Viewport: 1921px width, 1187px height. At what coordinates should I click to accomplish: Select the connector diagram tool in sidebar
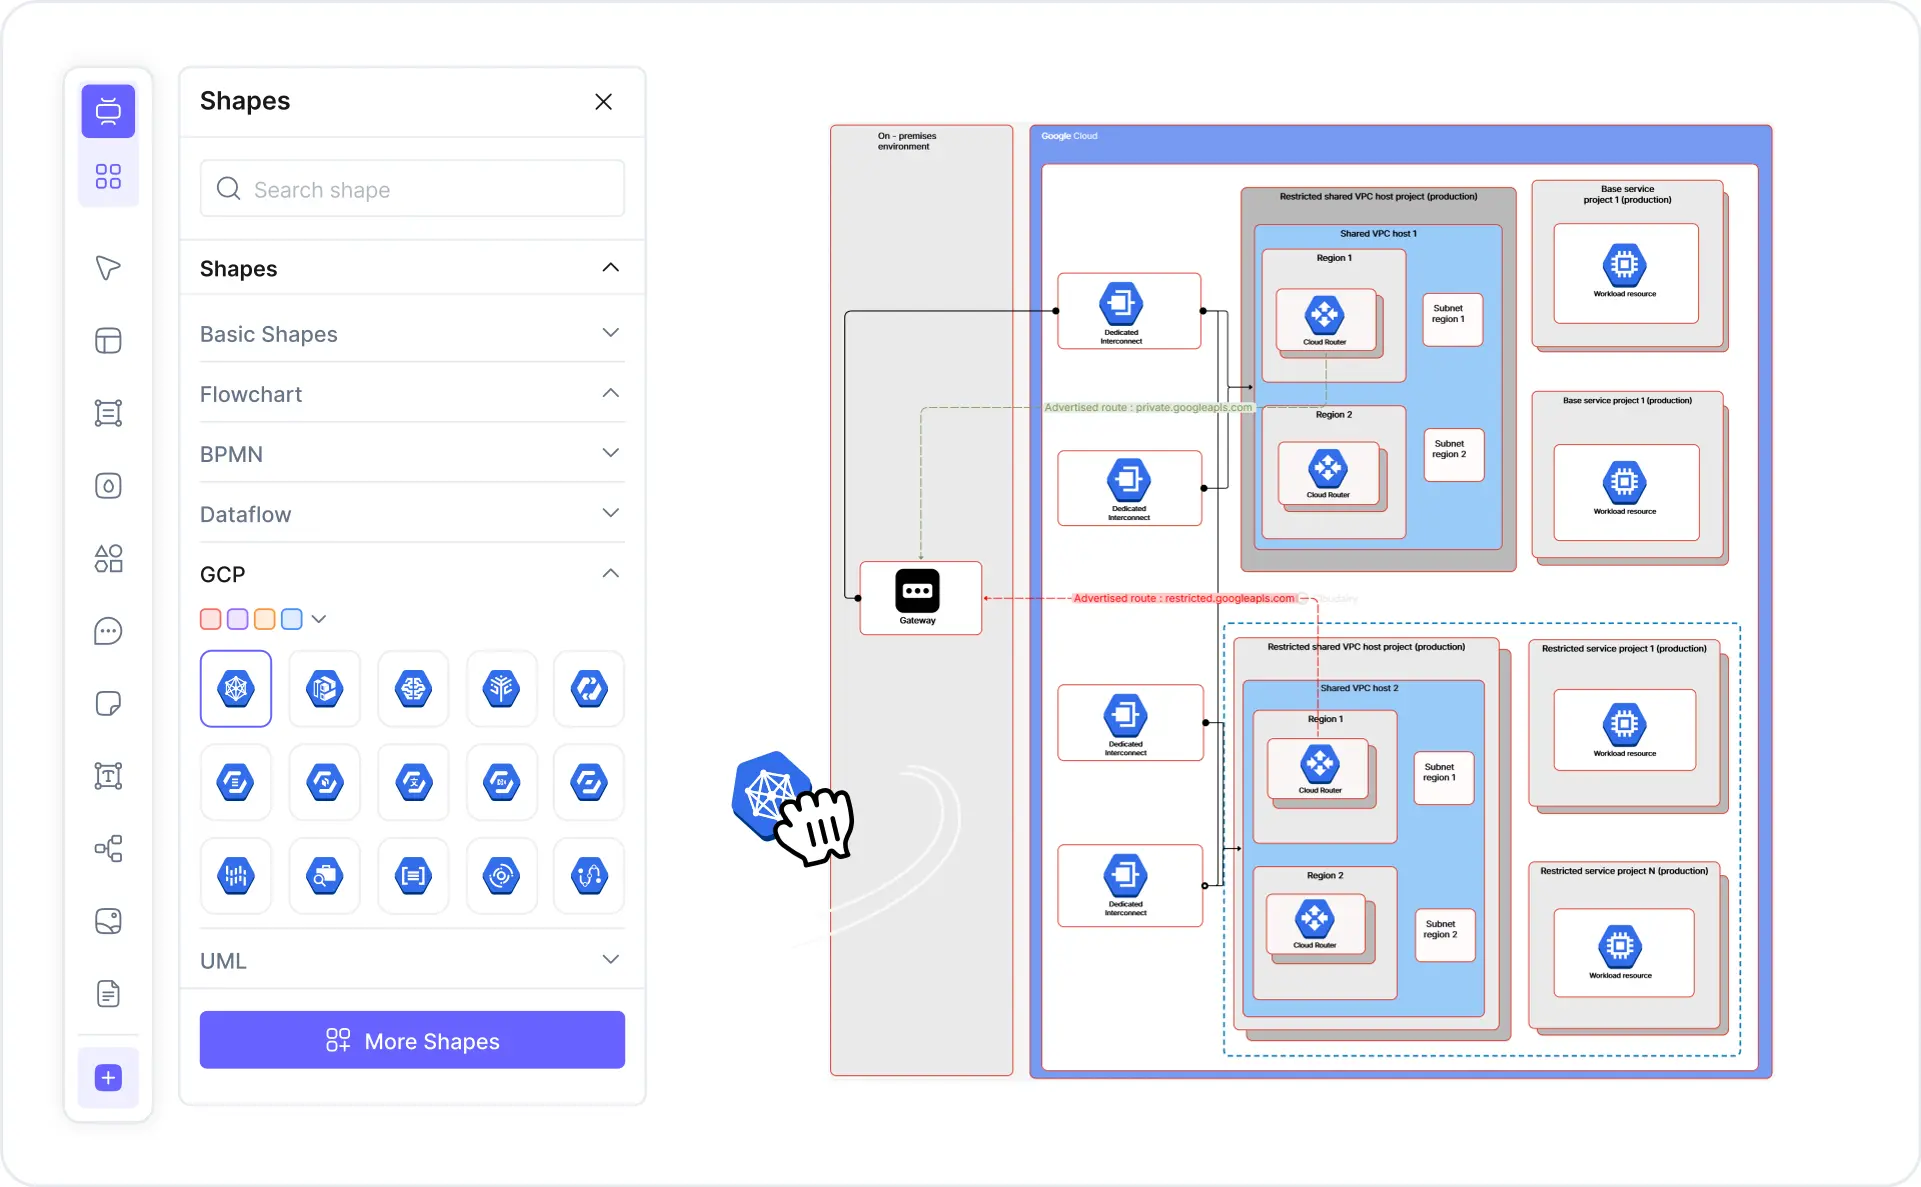click(x=108, y=849)
